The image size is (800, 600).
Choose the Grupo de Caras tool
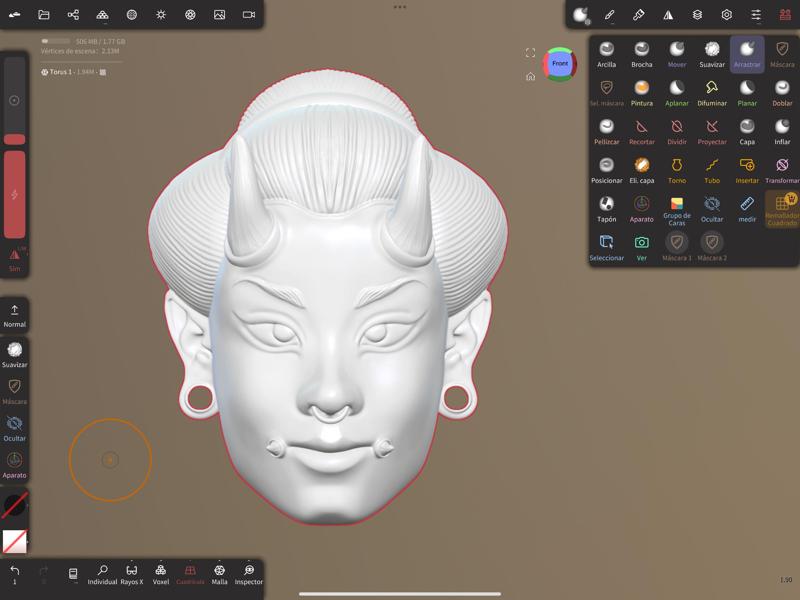point(677,210)
